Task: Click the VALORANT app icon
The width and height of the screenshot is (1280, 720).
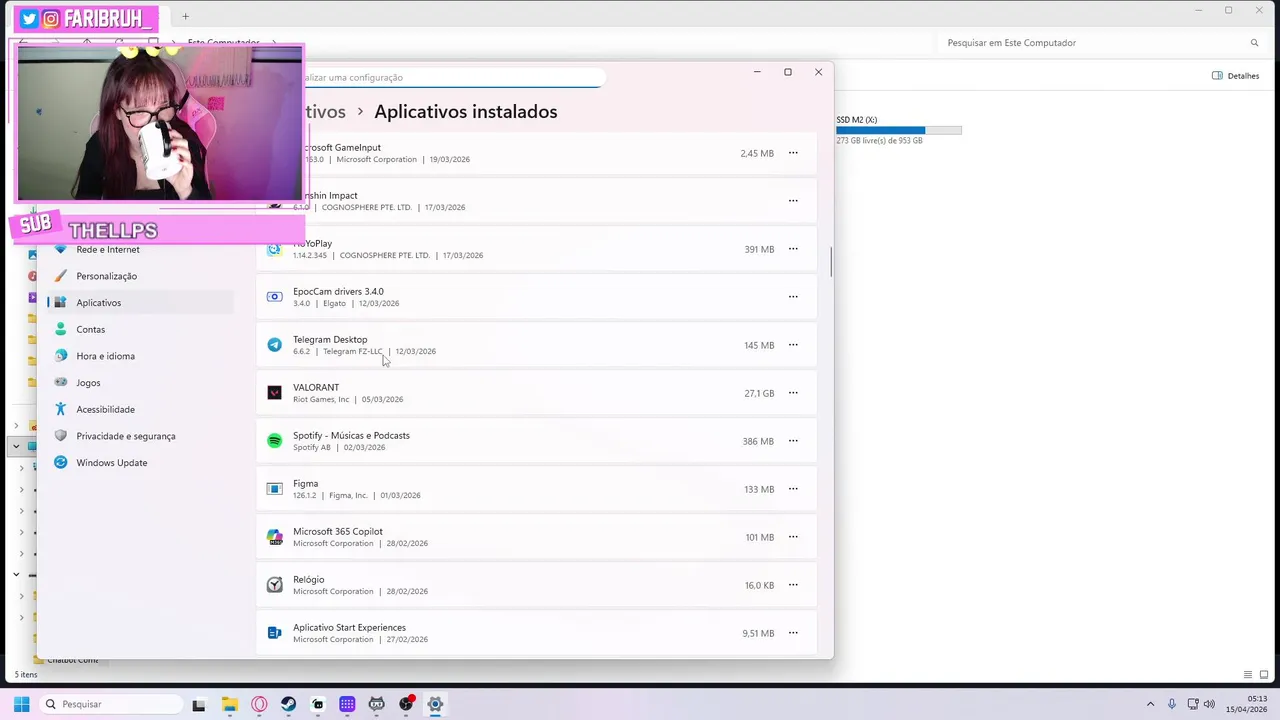Action: coord(274,393)
